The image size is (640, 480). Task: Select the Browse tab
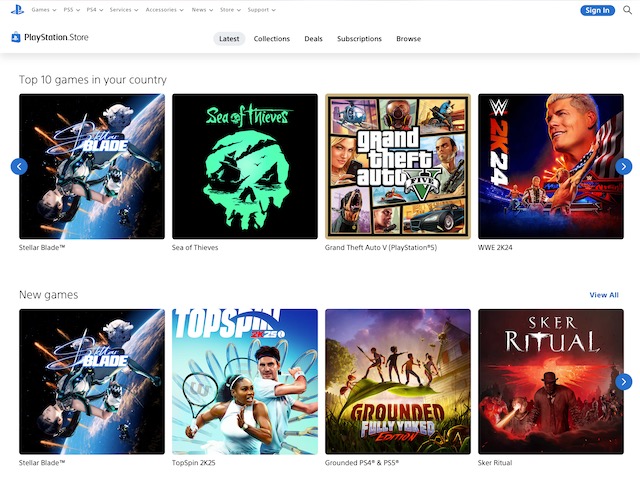[408, 39]
